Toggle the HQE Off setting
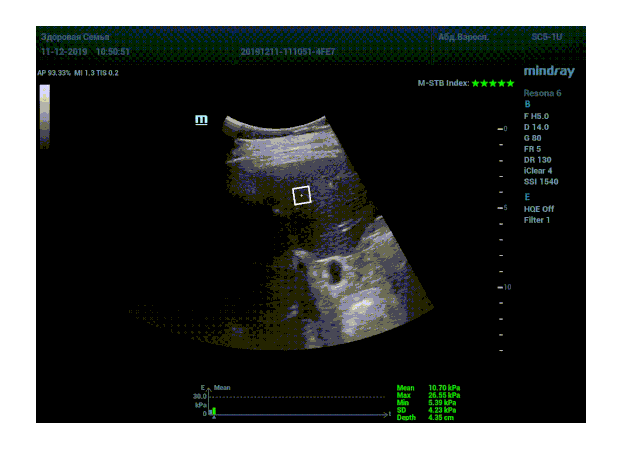This screenshot has width=623, height=450. [x=538, y=209]
